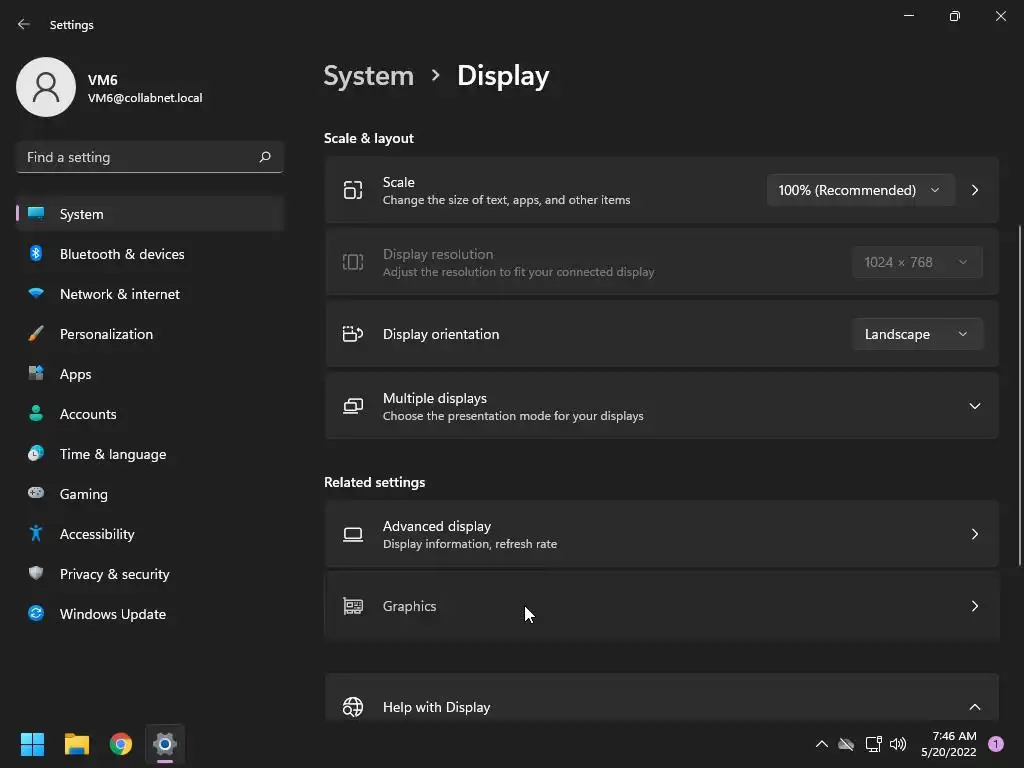Screen dimensions: 1024x768
Task: Click the Apps icon in the sidebar
Action: 36,374
